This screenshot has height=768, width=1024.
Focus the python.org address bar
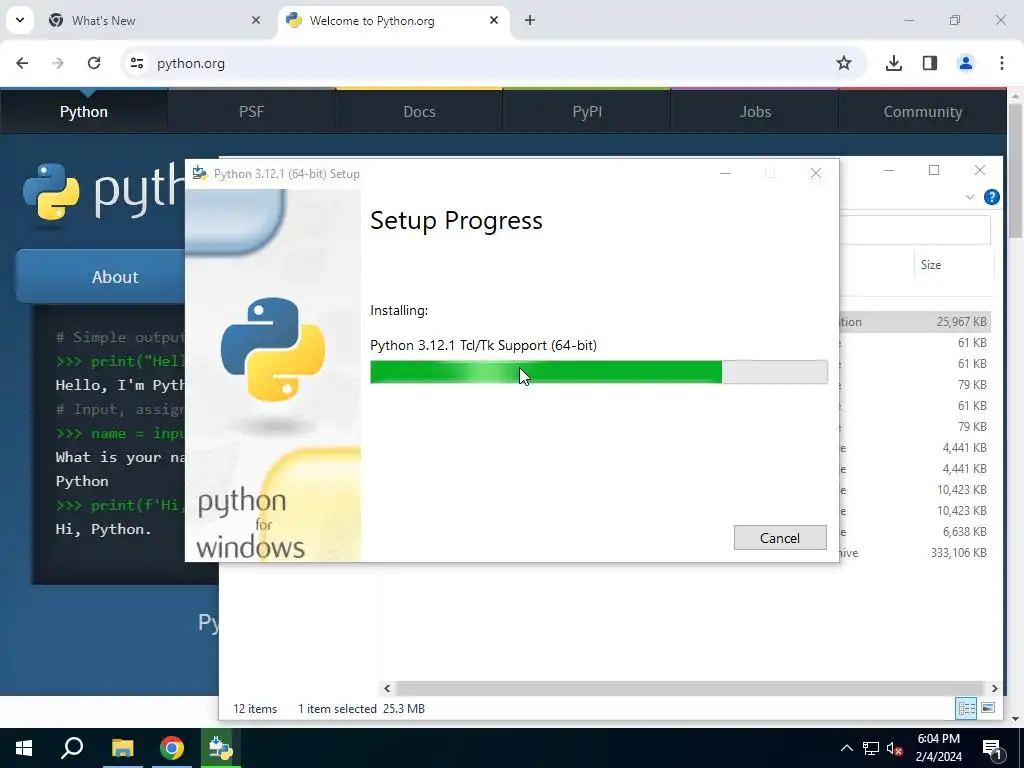(493, 63)
